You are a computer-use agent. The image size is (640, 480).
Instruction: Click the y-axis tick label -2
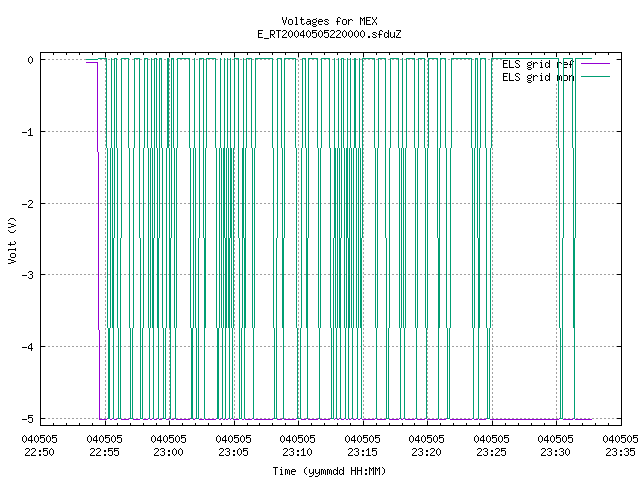(28, 204)
